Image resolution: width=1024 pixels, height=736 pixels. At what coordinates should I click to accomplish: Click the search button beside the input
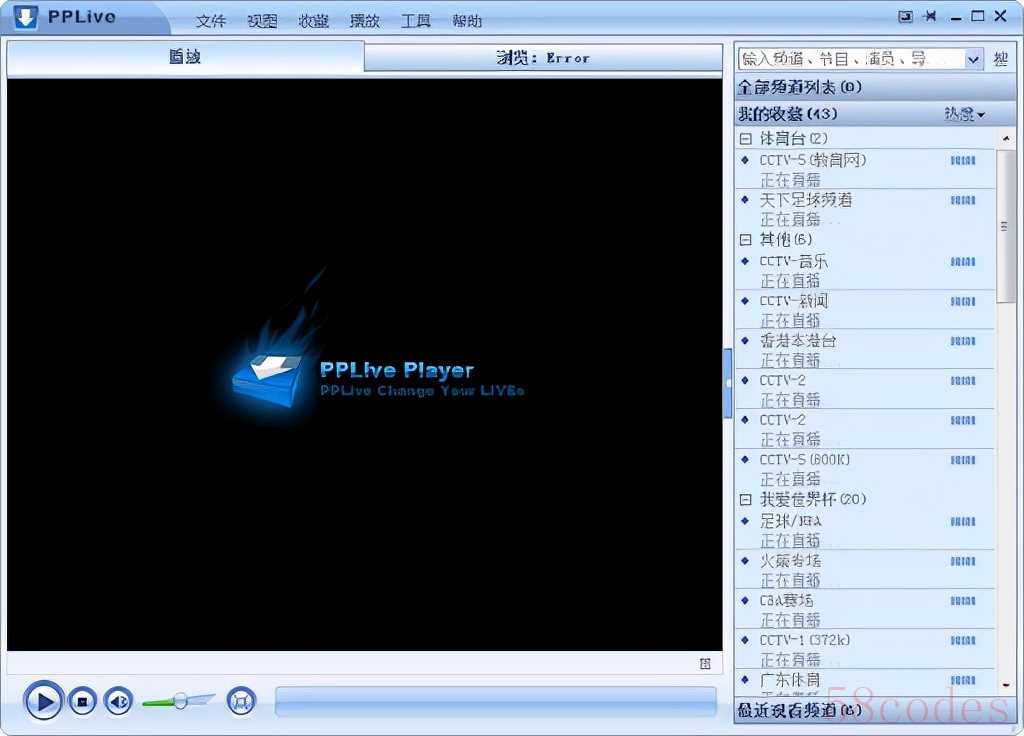pyautogui.click(x=1000, y=59)
